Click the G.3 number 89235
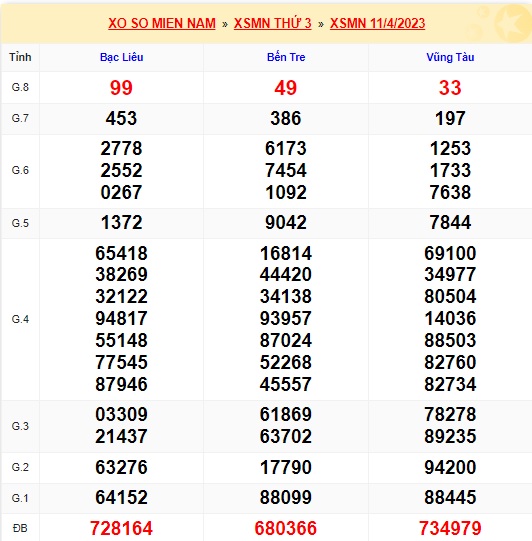 (x=450, y=436)
